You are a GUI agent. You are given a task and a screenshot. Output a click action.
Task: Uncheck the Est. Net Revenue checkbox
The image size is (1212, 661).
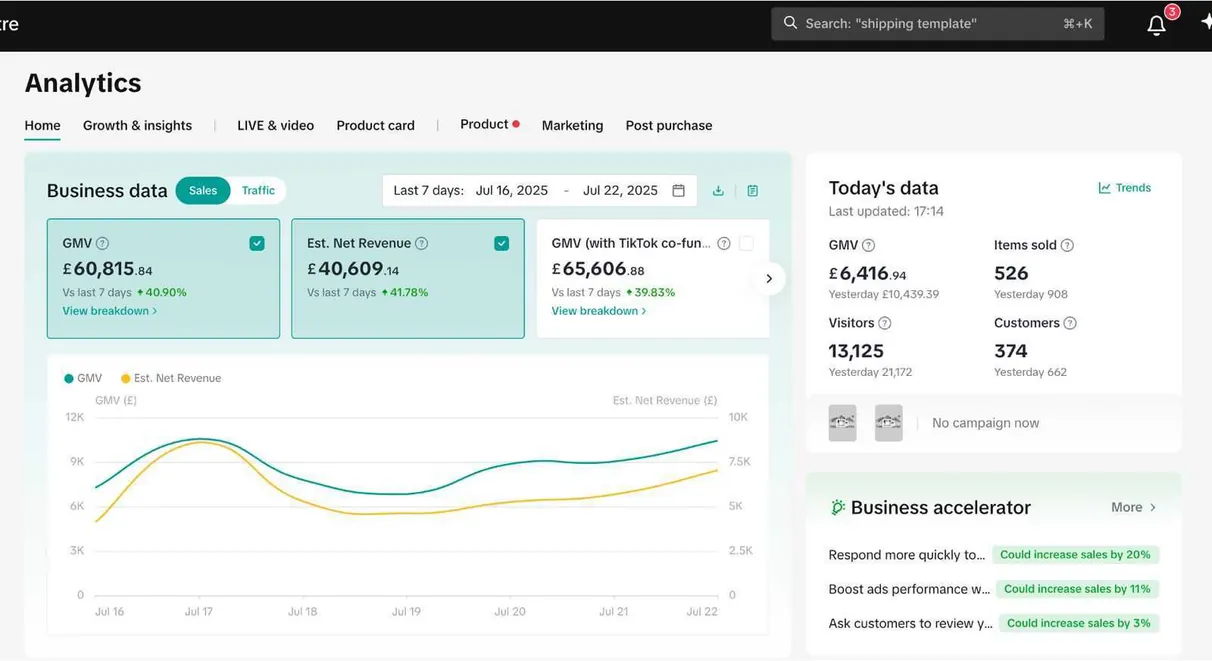(x=501, y=243)
